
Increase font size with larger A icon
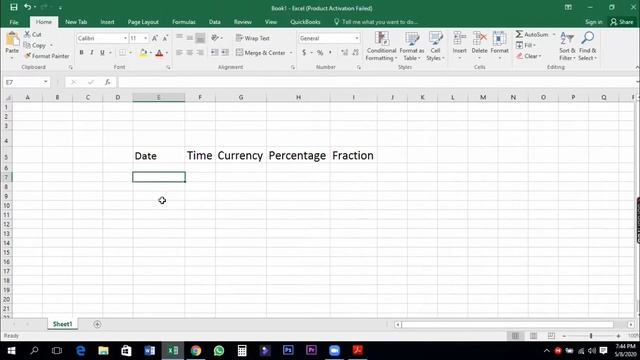155,38
